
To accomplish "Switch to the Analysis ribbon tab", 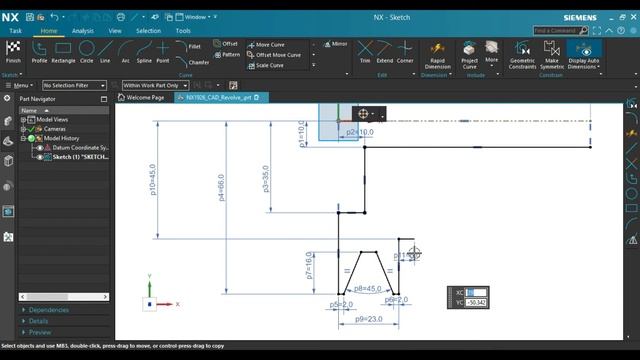I will pyautogui.click(x=82, y=31).
